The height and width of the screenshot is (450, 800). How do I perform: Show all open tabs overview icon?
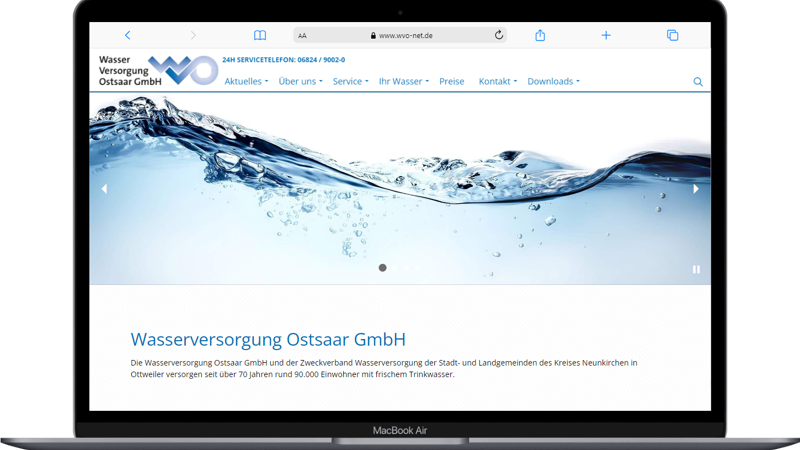point(672,35)
